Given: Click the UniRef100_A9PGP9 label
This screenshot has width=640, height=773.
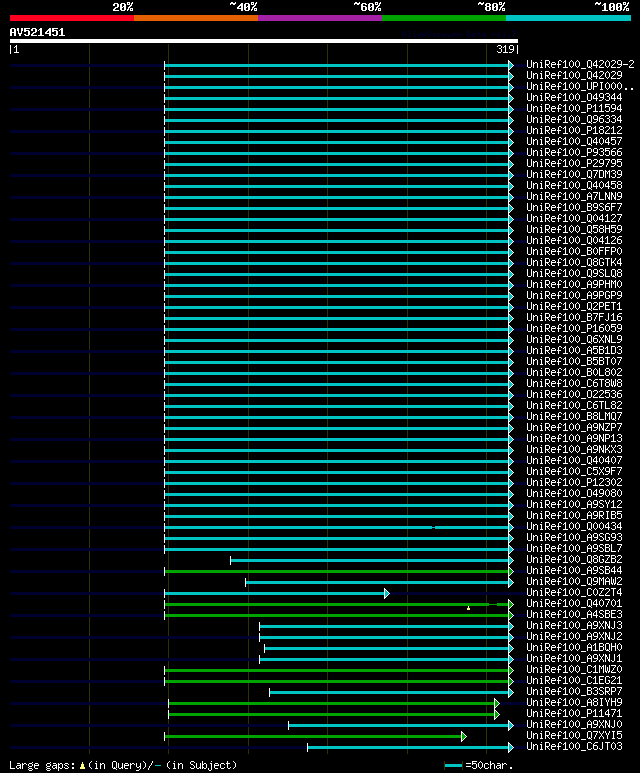Looking at the screenshot, I should (x=574, y=295).
